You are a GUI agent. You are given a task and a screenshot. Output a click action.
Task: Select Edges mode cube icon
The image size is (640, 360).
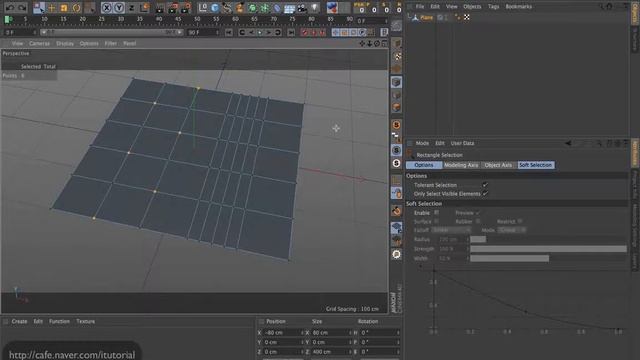396,95
